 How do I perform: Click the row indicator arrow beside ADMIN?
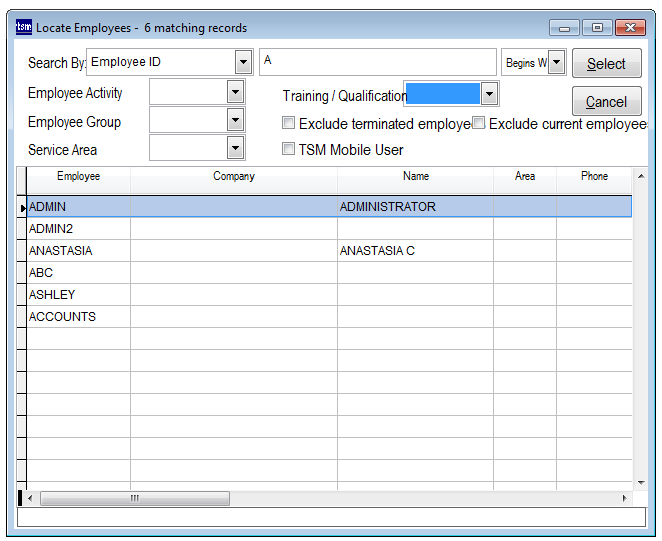22,207
